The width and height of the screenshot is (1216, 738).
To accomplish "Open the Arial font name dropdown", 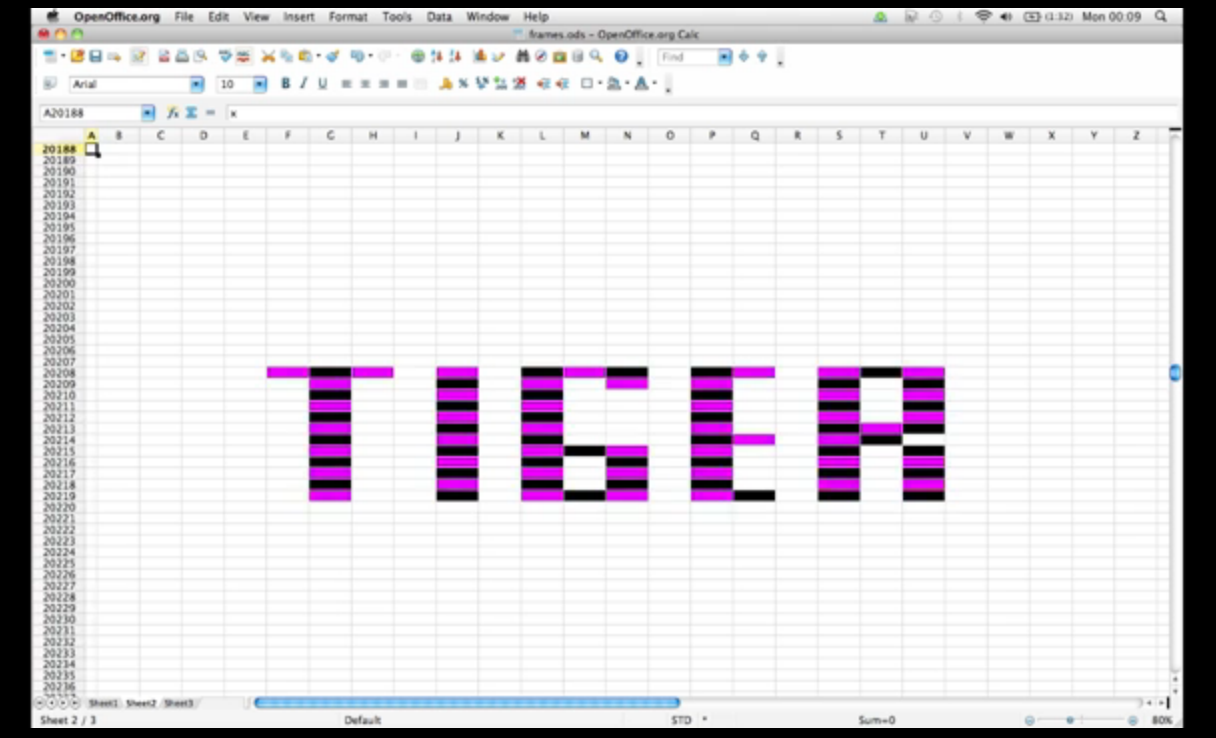I will click(197, 85).
